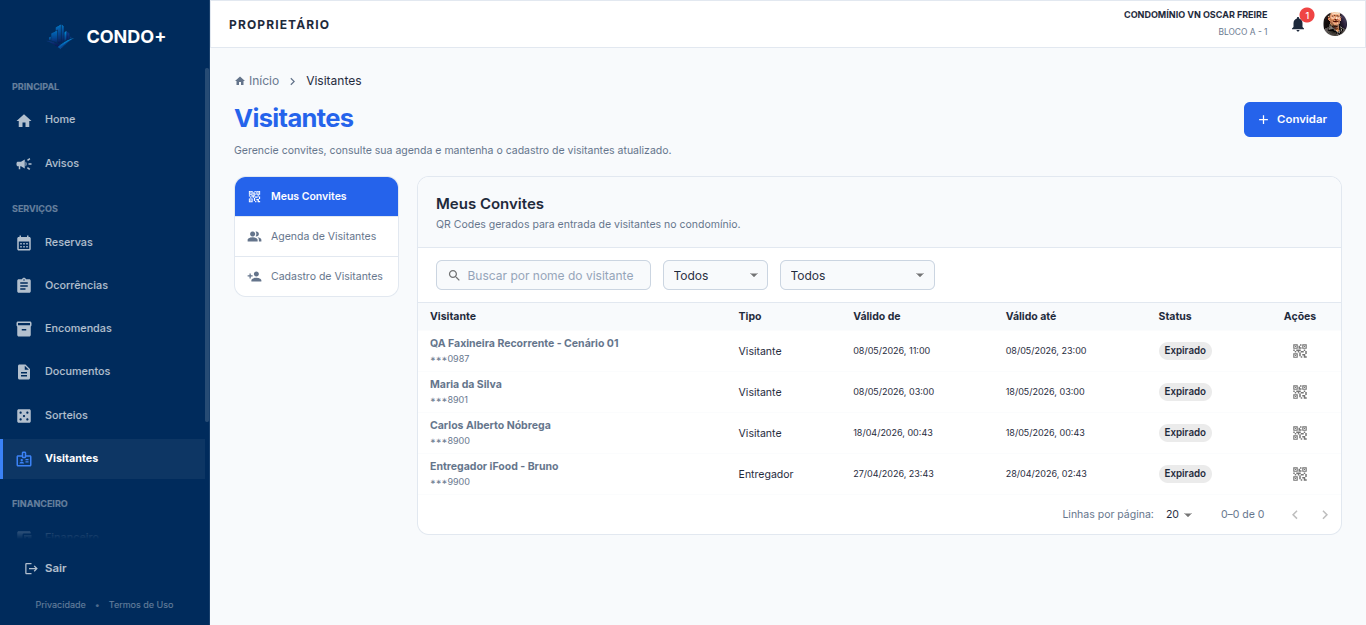
Task: Open the notifications bell icon
Action: (1298, 24)
